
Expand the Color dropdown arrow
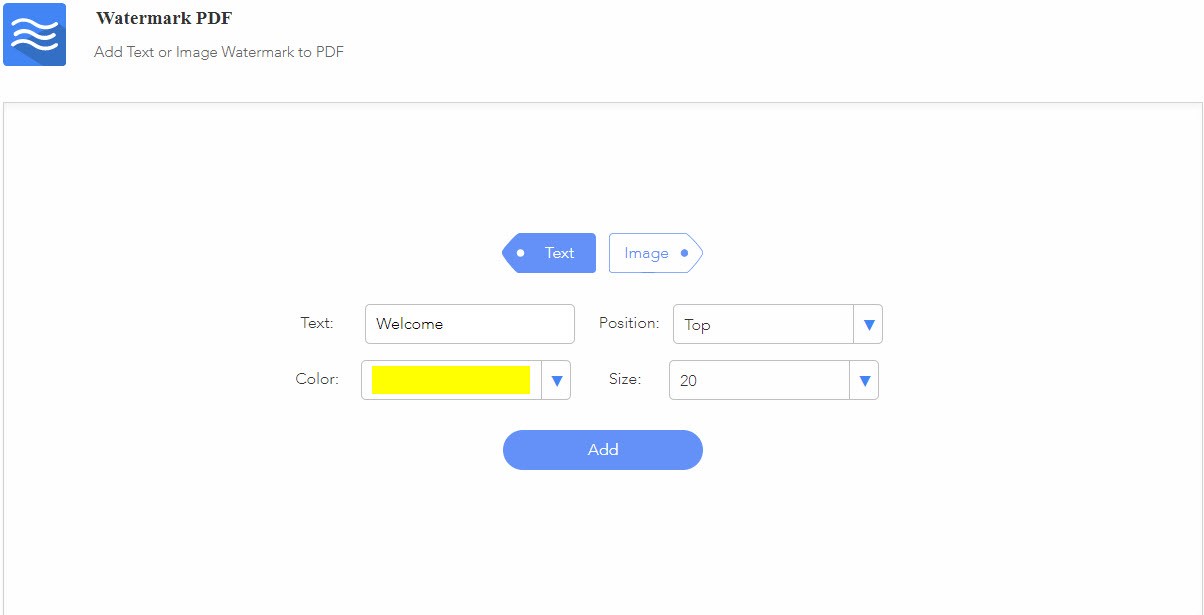(556, 380)
